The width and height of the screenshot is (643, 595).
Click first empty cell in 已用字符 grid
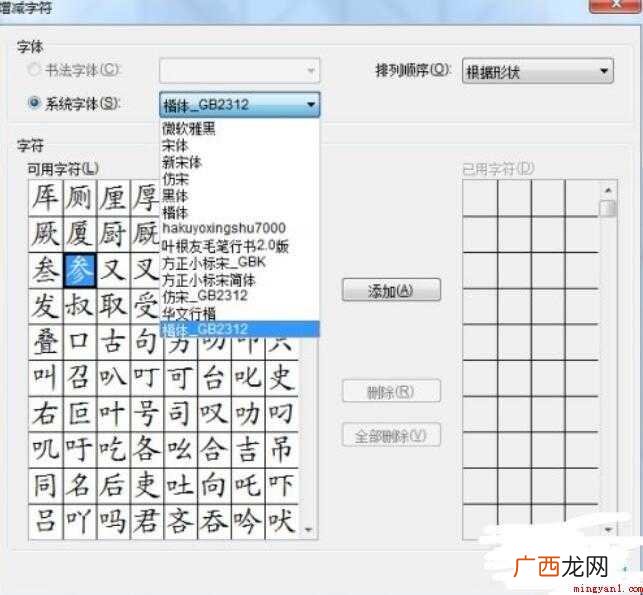coord(480,198)
